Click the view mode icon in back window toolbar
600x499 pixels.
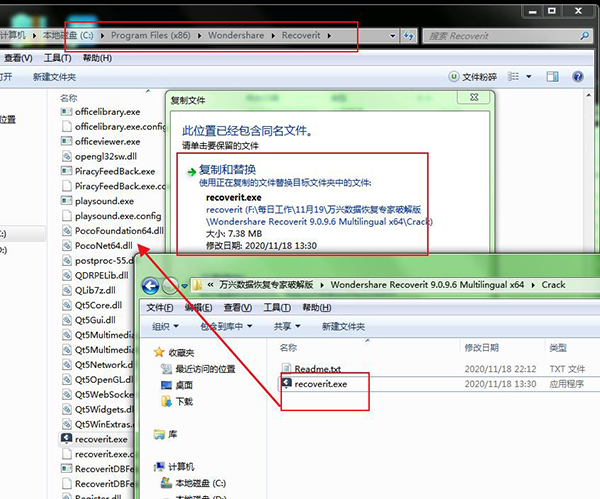click(x=513, y=77)
